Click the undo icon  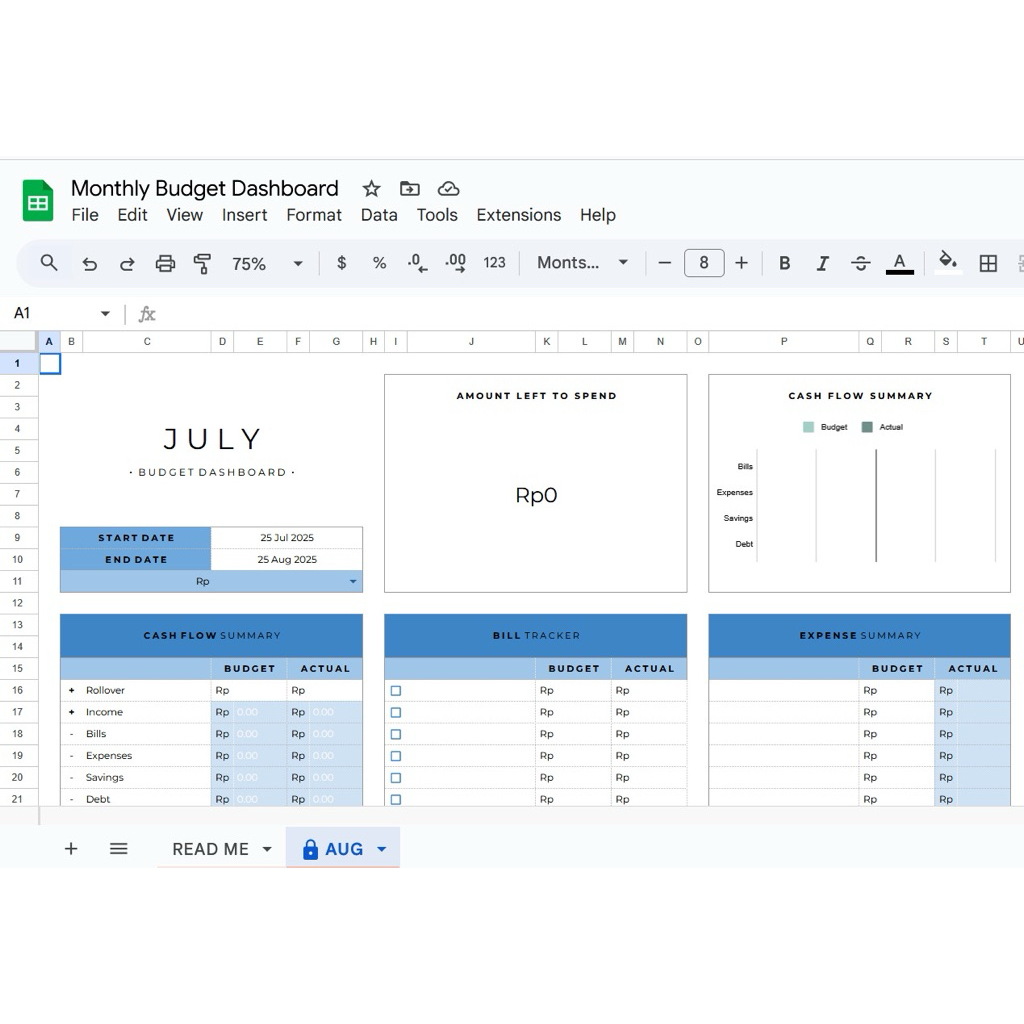pyautogui.click(x=89, y=263)
